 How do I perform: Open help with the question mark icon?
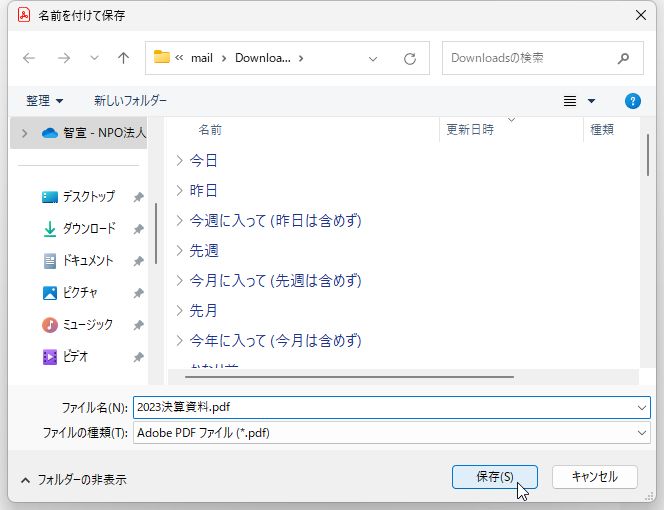pos(633,101)
